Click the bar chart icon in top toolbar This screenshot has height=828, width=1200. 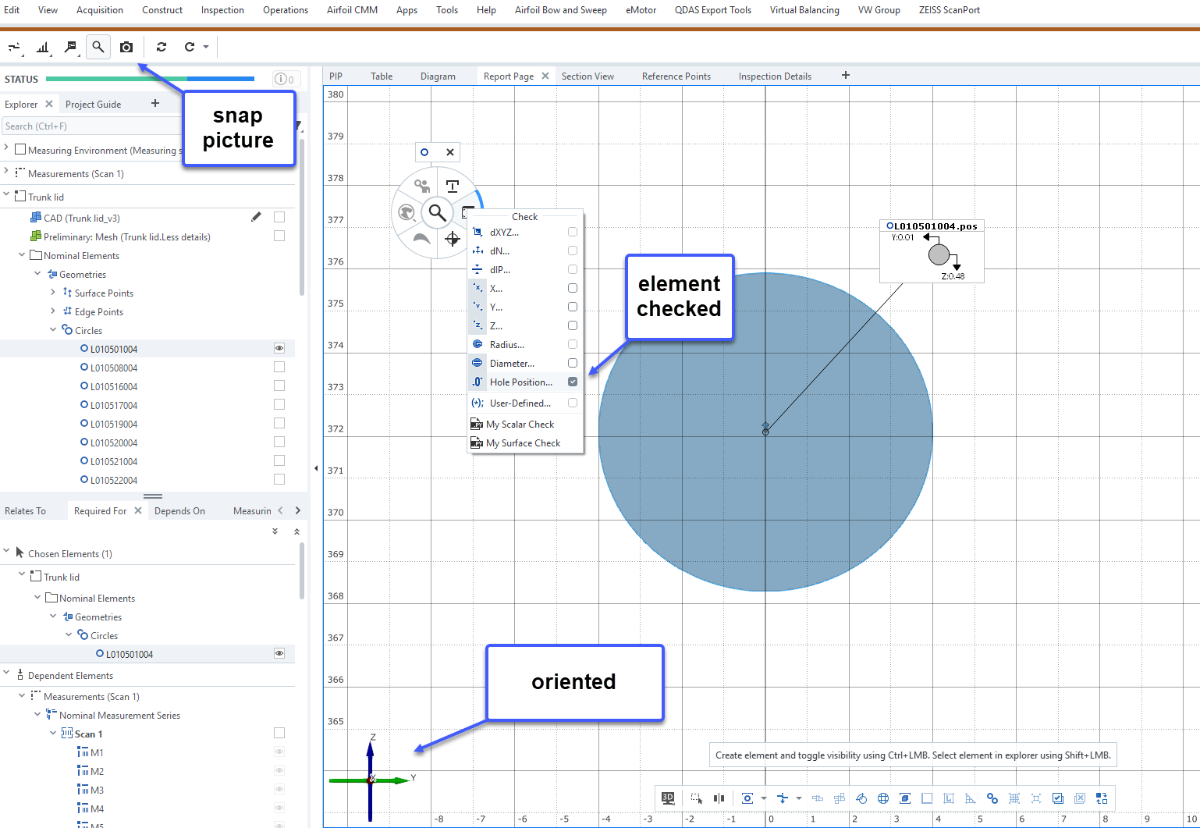(x=43, y=47)
